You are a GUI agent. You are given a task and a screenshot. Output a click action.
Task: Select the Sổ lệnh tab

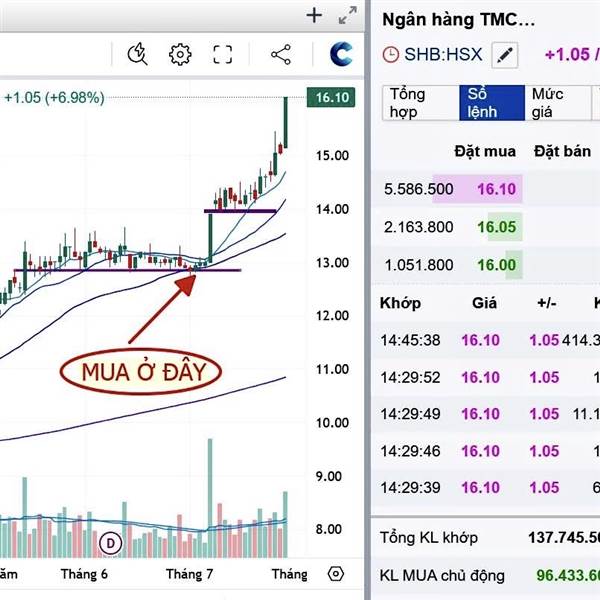coord(492,103)
